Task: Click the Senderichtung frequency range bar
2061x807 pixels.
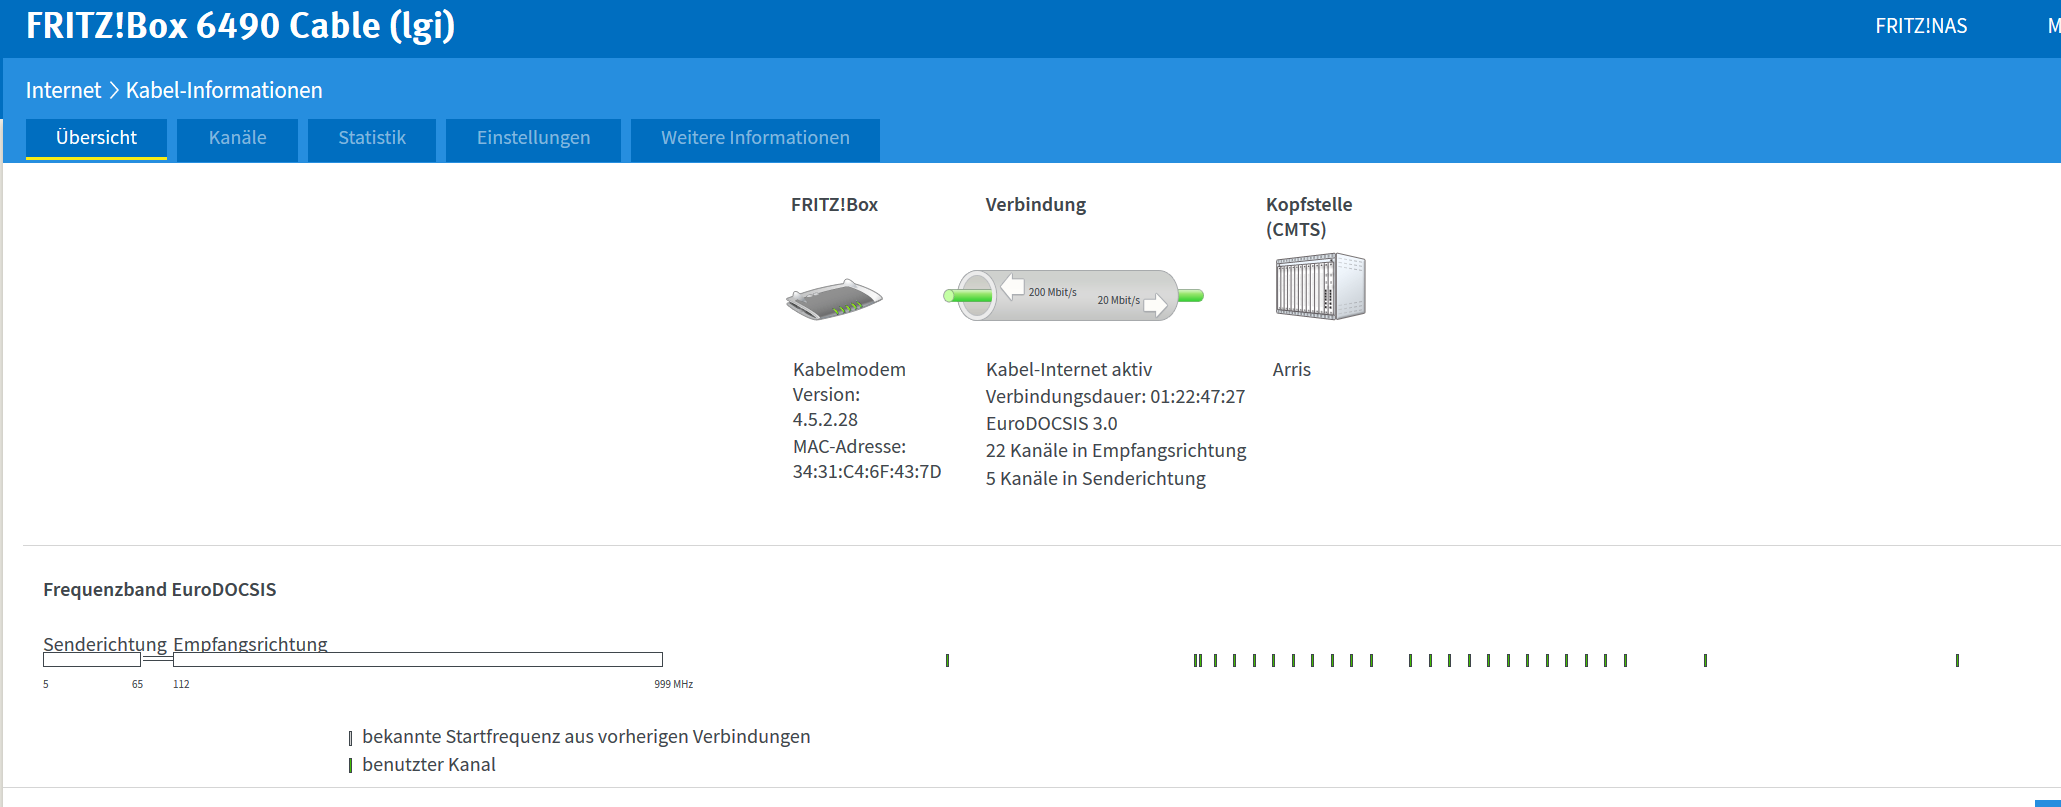Action: pyautogui.click(x=92, y=660)
